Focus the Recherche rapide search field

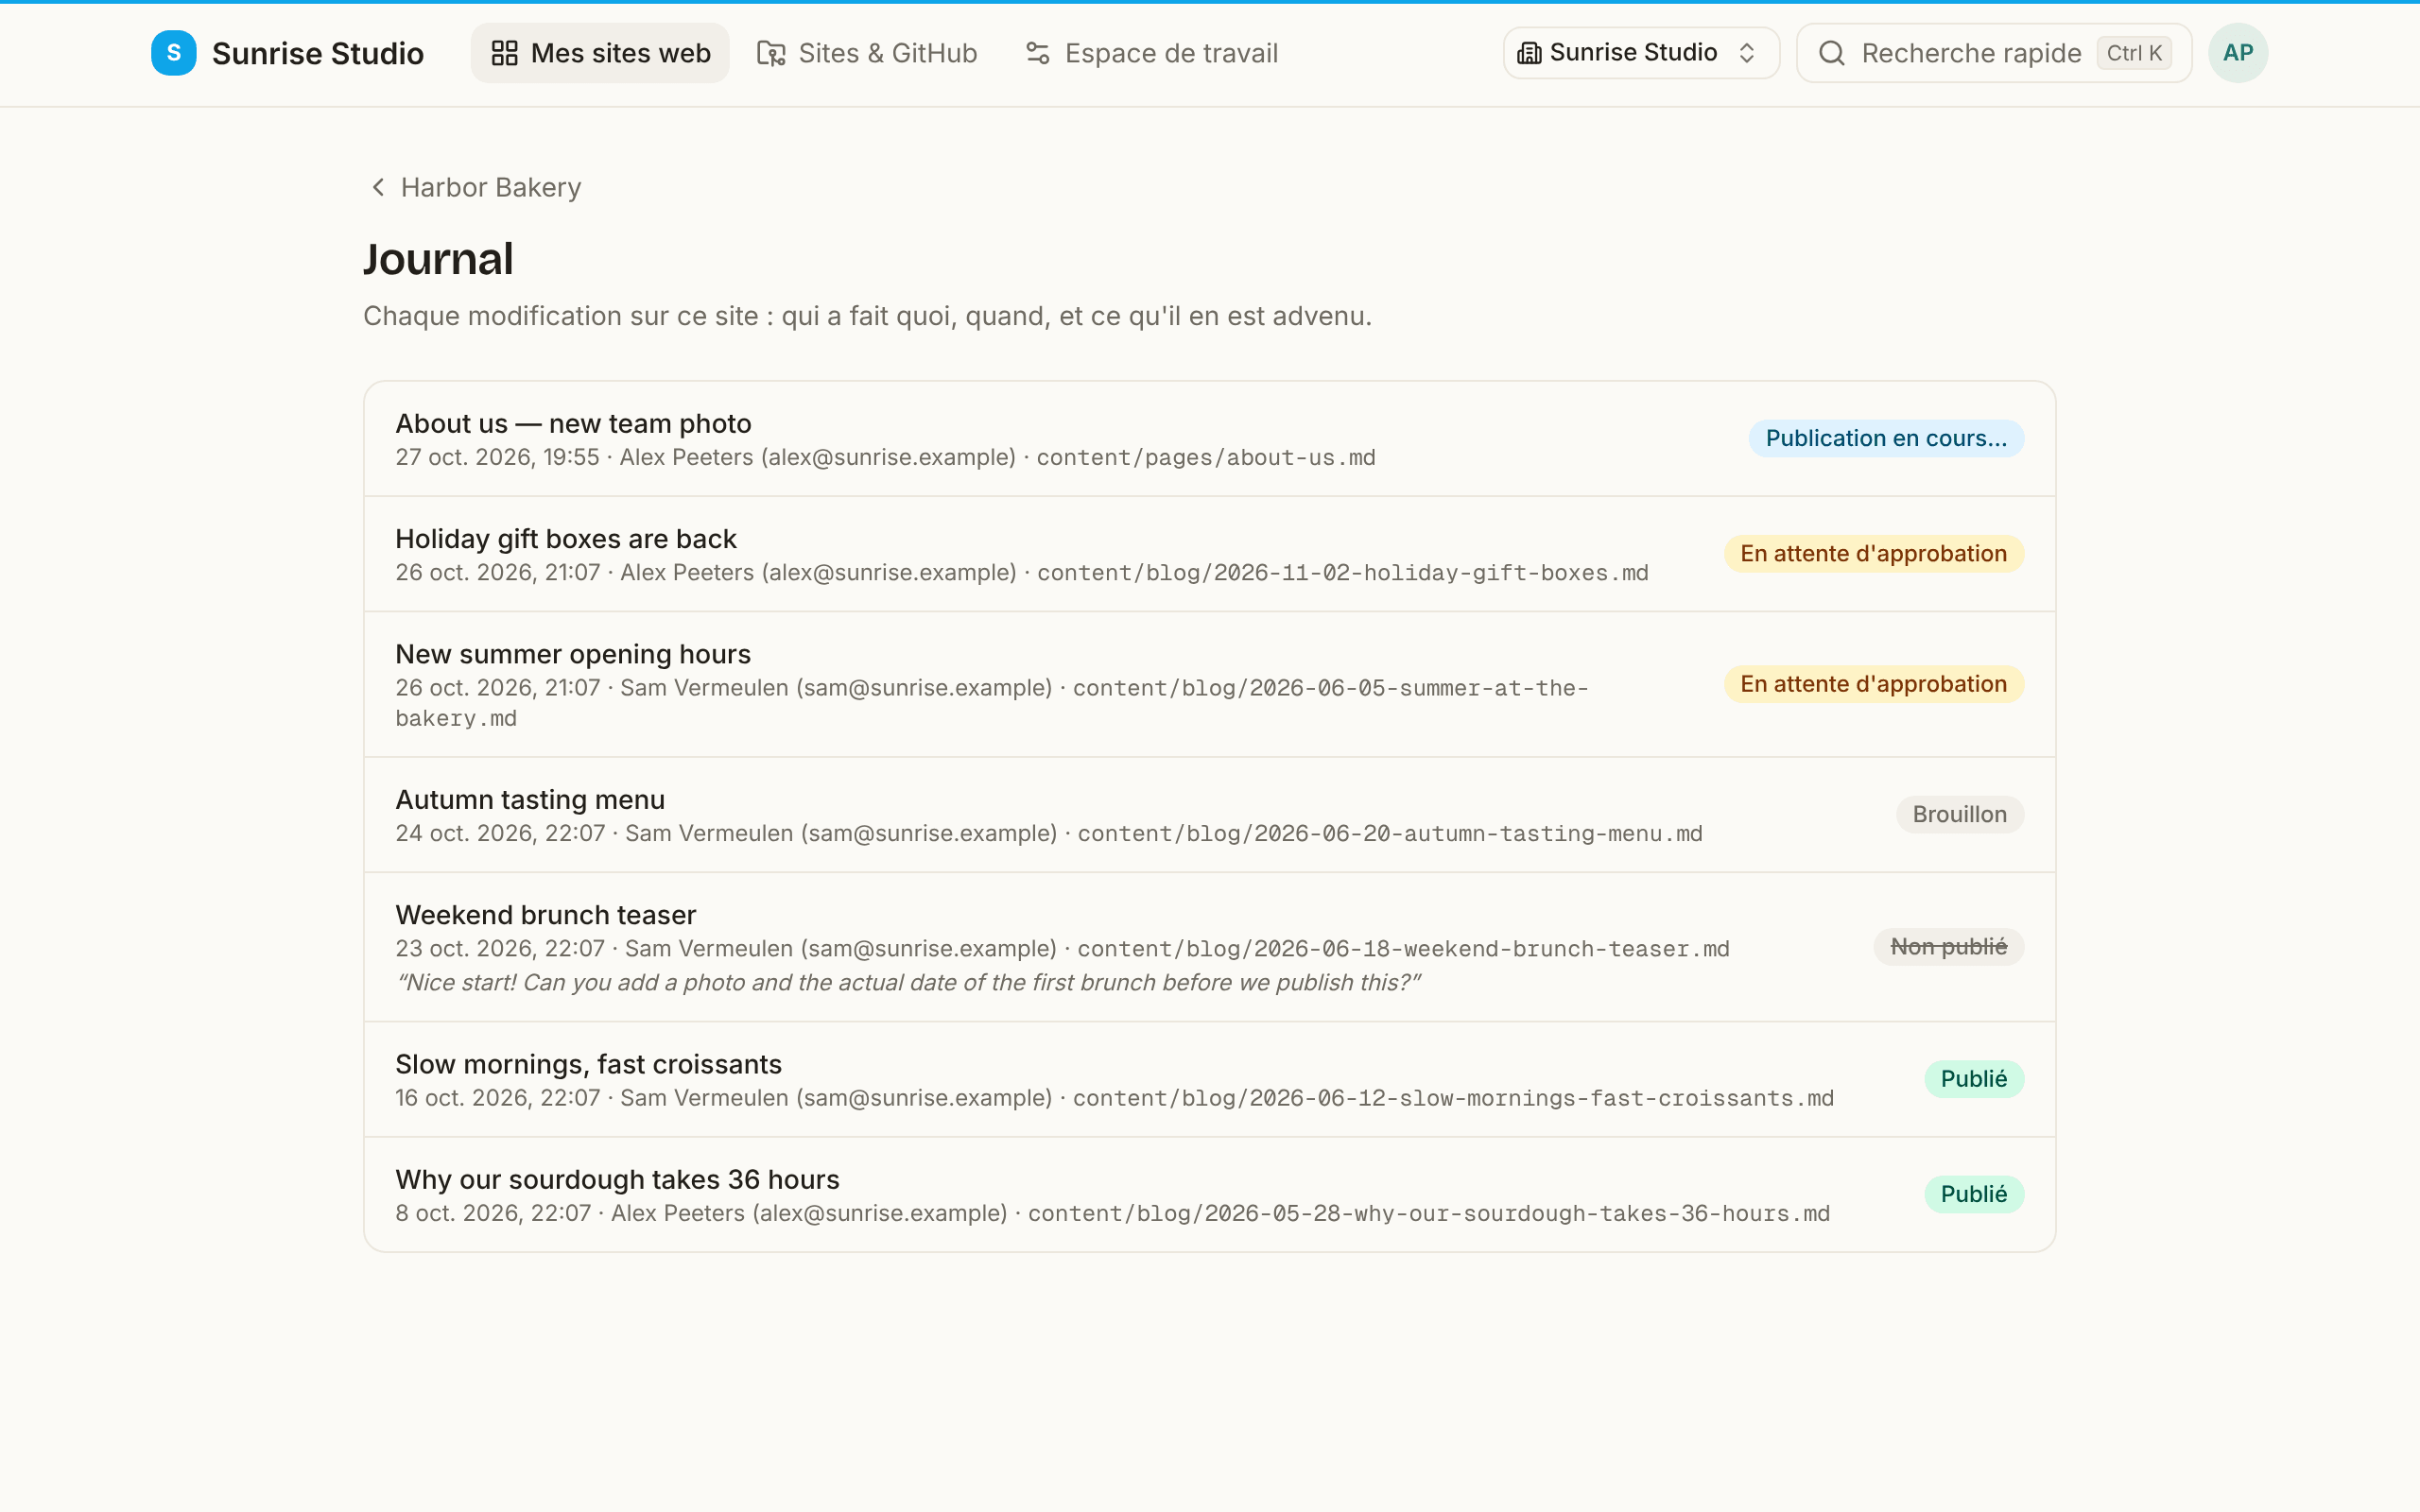pos(1994,53)
